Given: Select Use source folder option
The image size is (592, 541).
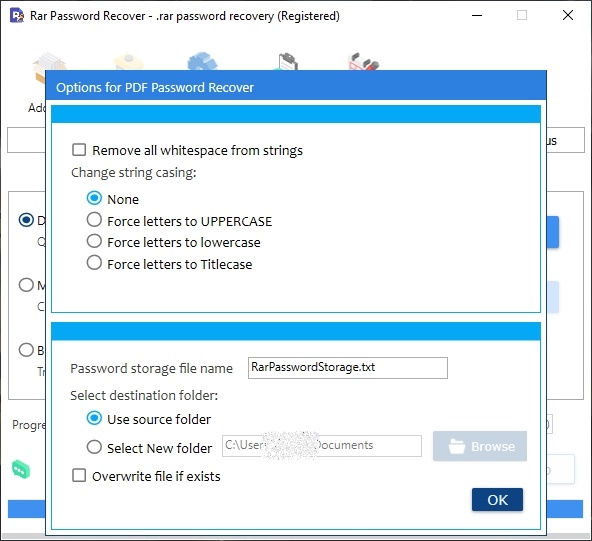Looking at the screenshot, I should point(94,418).
